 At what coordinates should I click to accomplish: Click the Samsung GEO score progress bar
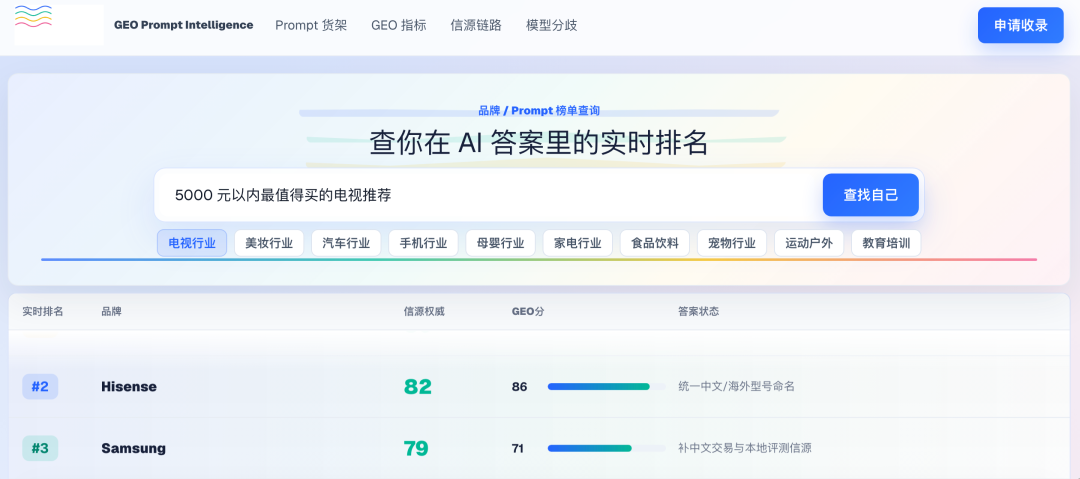[x=606, y=449]
